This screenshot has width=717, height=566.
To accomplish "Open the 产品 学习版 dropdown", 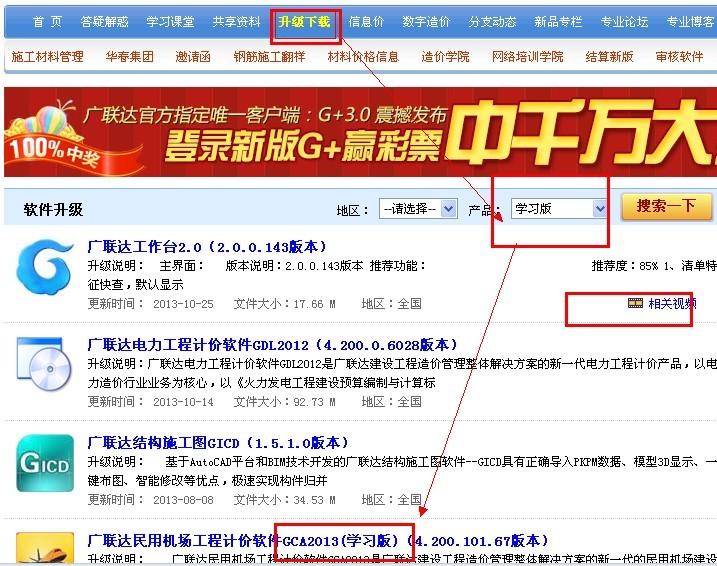I will 559,209.
